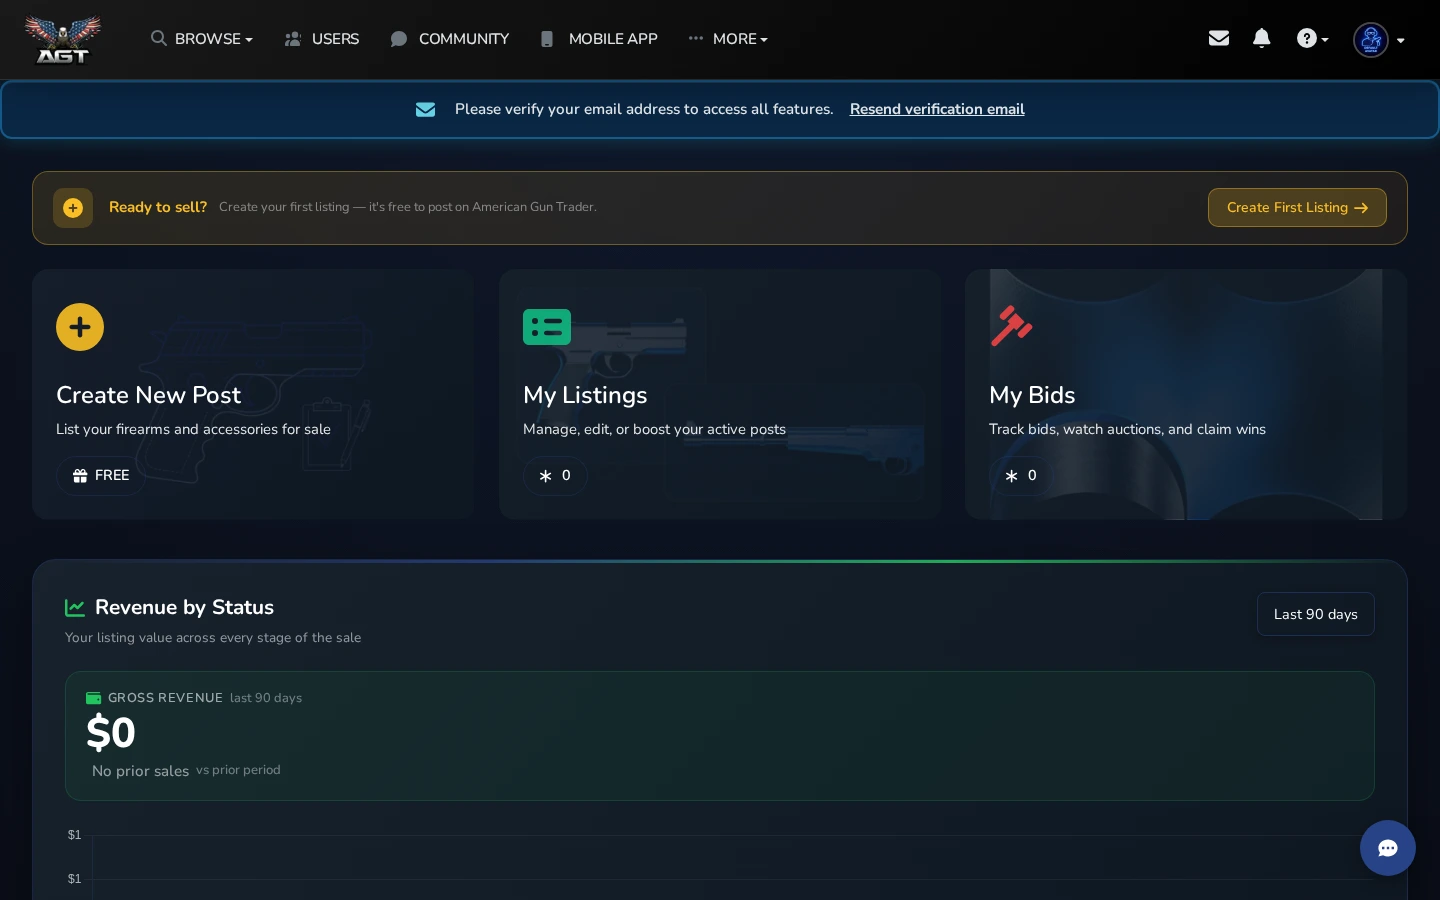Click the Create First Listing button
1440x900 pixels.
1297,208
